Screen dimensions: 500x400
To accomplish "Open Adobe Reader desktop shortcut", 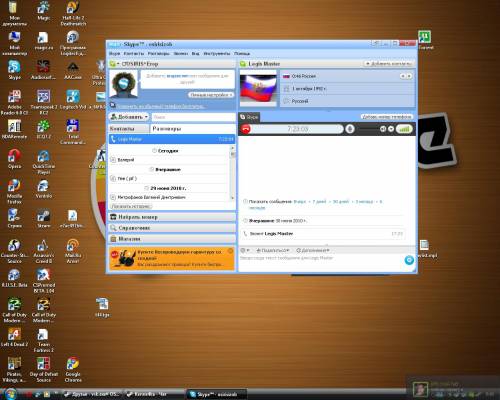I will pos(14,102).
